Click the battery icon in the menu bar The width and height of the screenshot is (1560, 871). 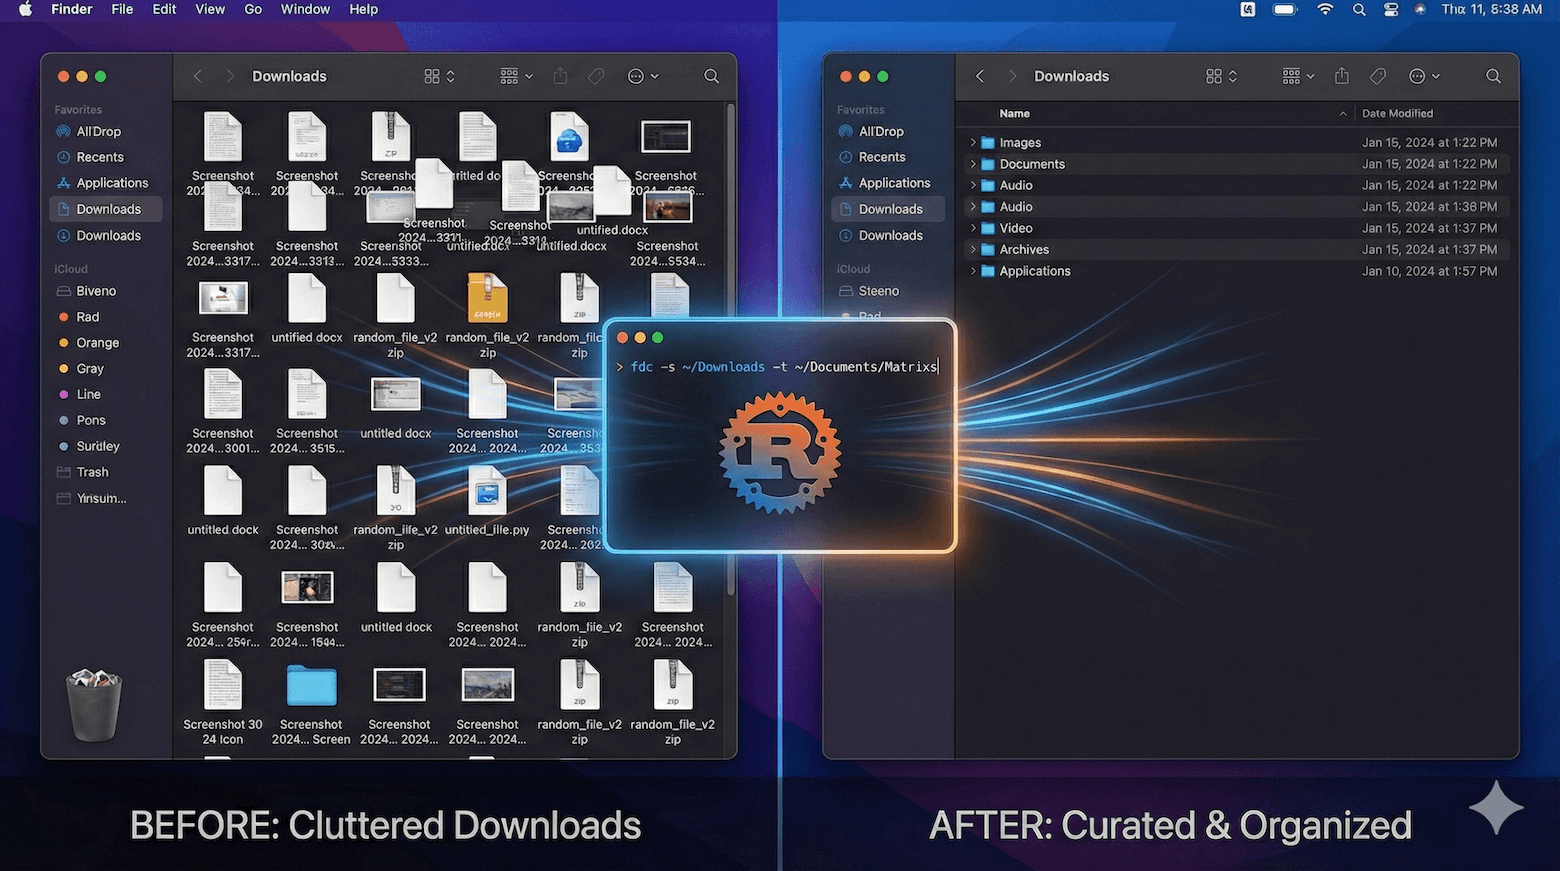1285,9
